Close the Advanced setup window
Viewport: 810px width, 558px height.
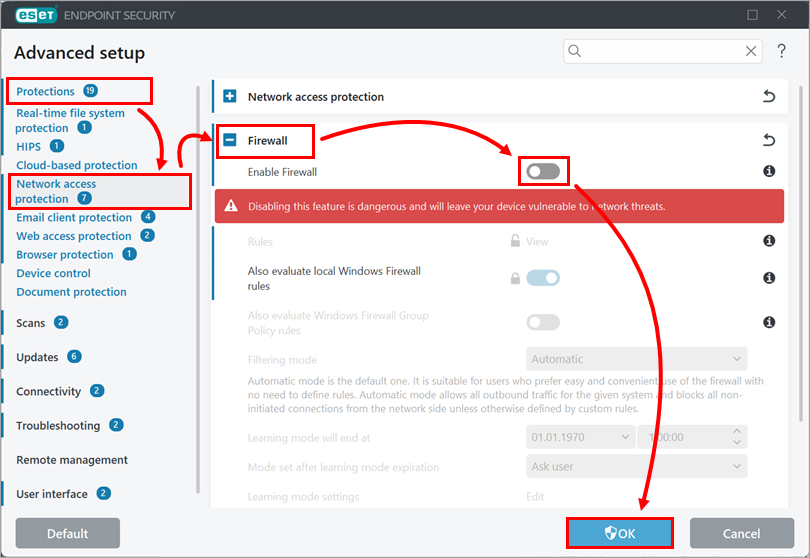tap(782, 14)
